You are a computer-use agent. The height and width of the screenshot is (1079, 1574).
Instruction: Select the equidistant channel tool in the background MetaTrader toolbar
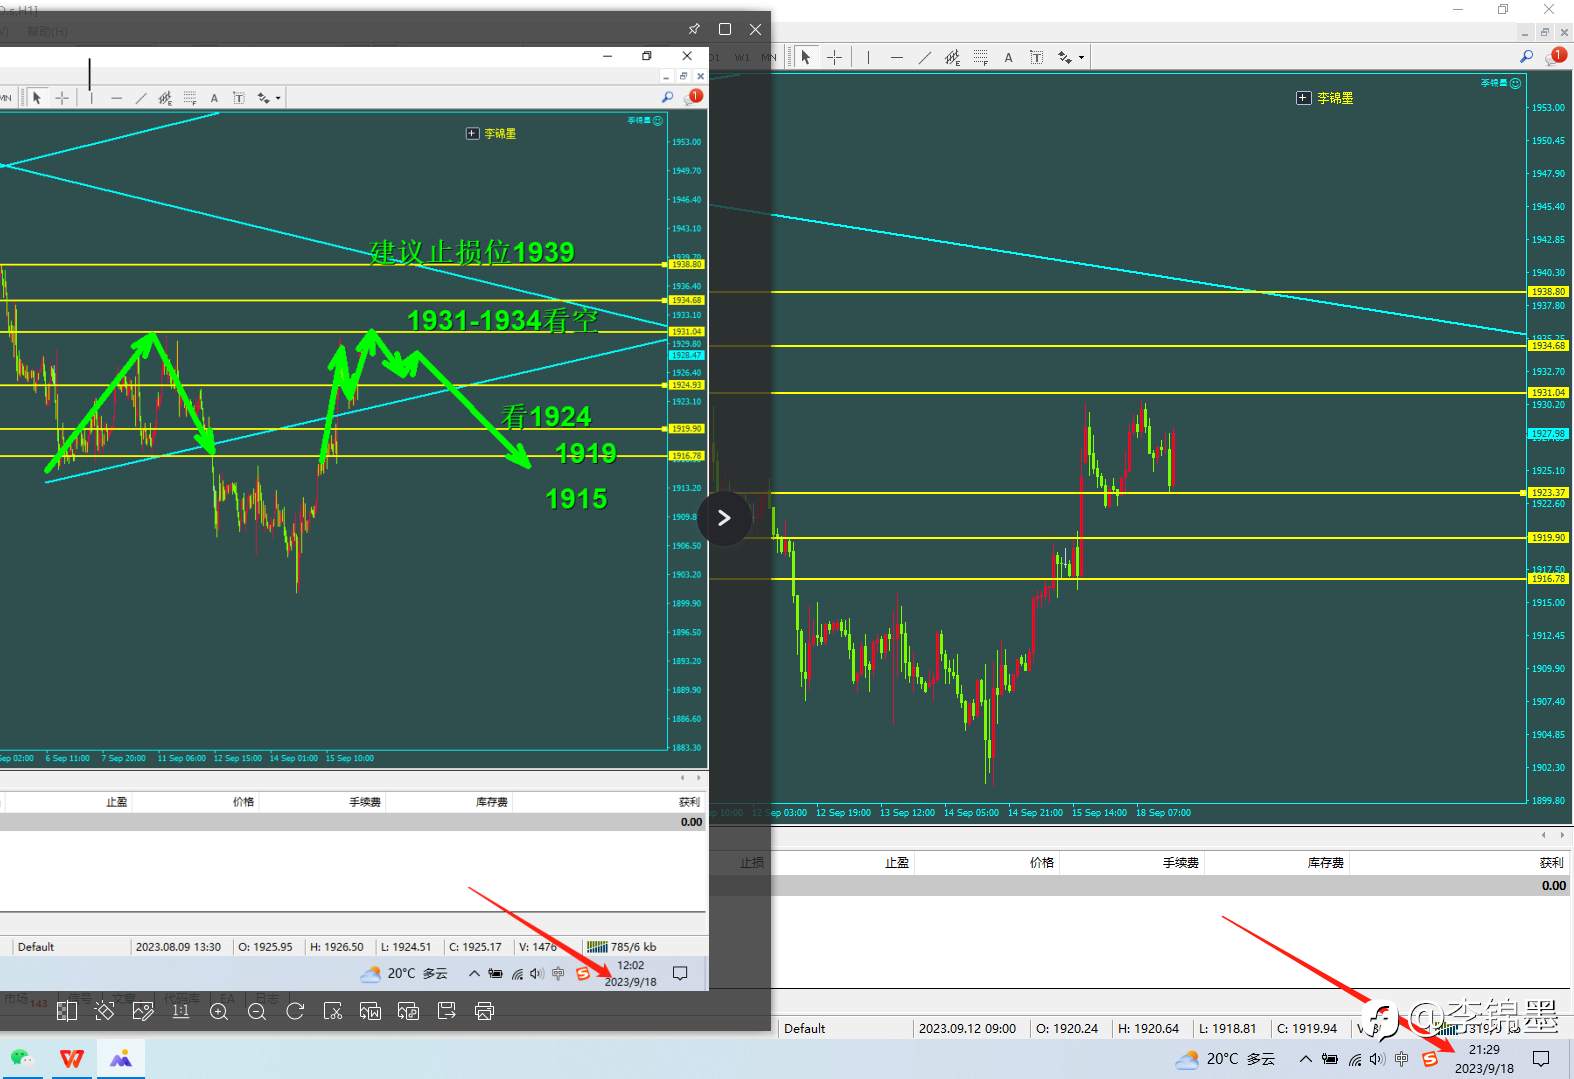tap(952, 57)
